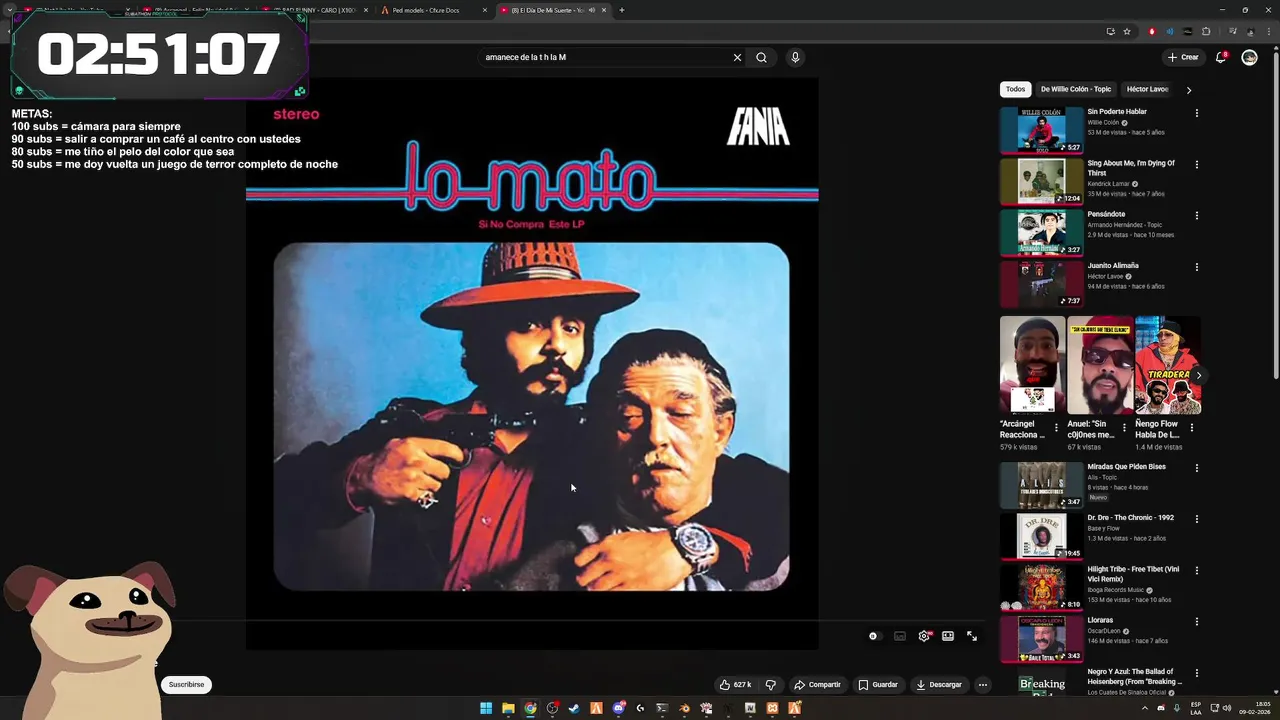Click the Suscribirse button
1280x720 pixels.
point(186,685)
